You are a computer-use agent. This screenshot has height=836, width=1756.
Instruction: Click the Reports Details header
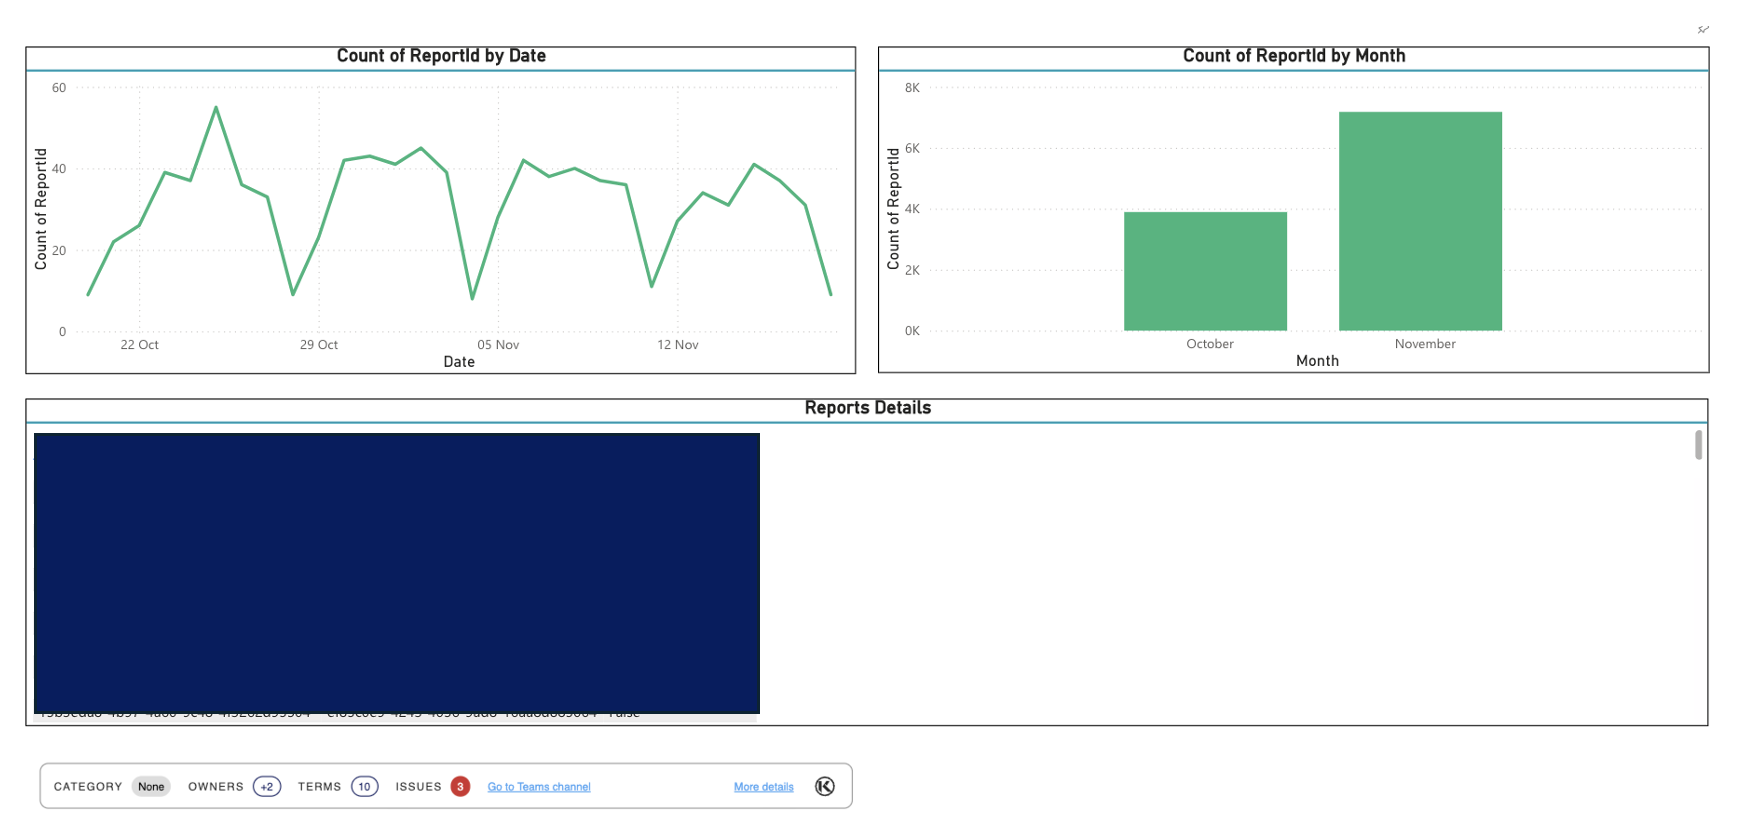pos(867,408)
